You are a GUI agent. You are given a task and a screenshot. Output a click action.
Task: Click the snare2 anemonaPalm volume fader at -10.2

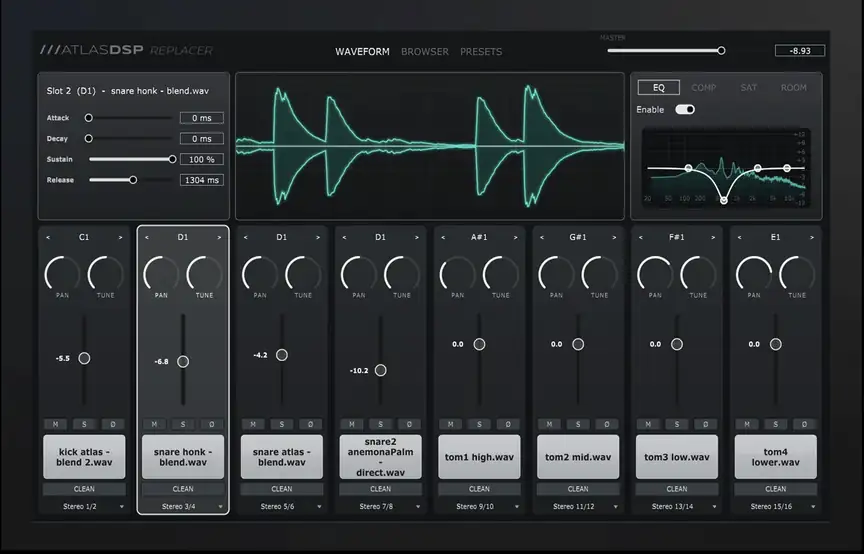(380, 370)
